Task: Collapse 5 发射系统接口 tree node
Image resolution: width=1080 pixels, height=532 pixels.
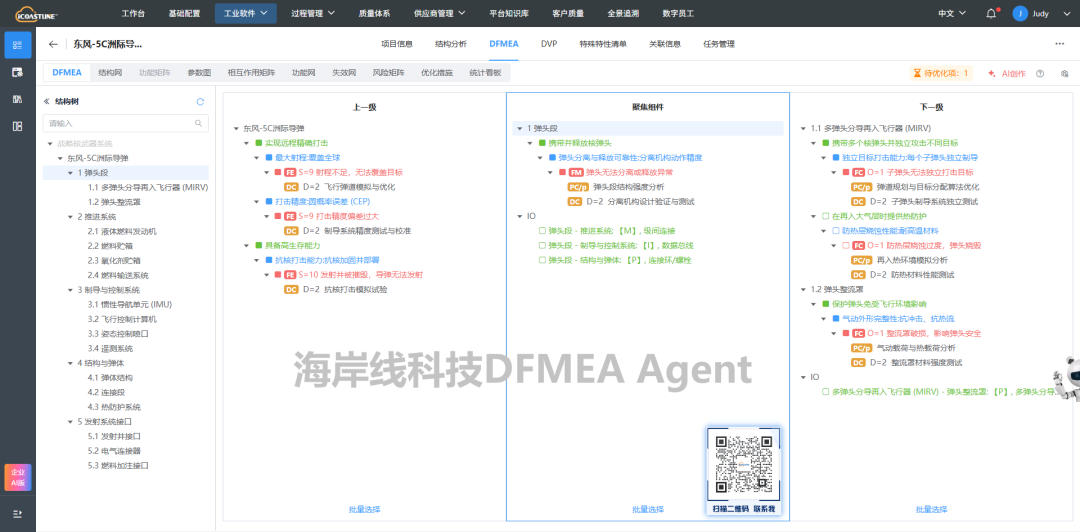Action: point(71,422)
